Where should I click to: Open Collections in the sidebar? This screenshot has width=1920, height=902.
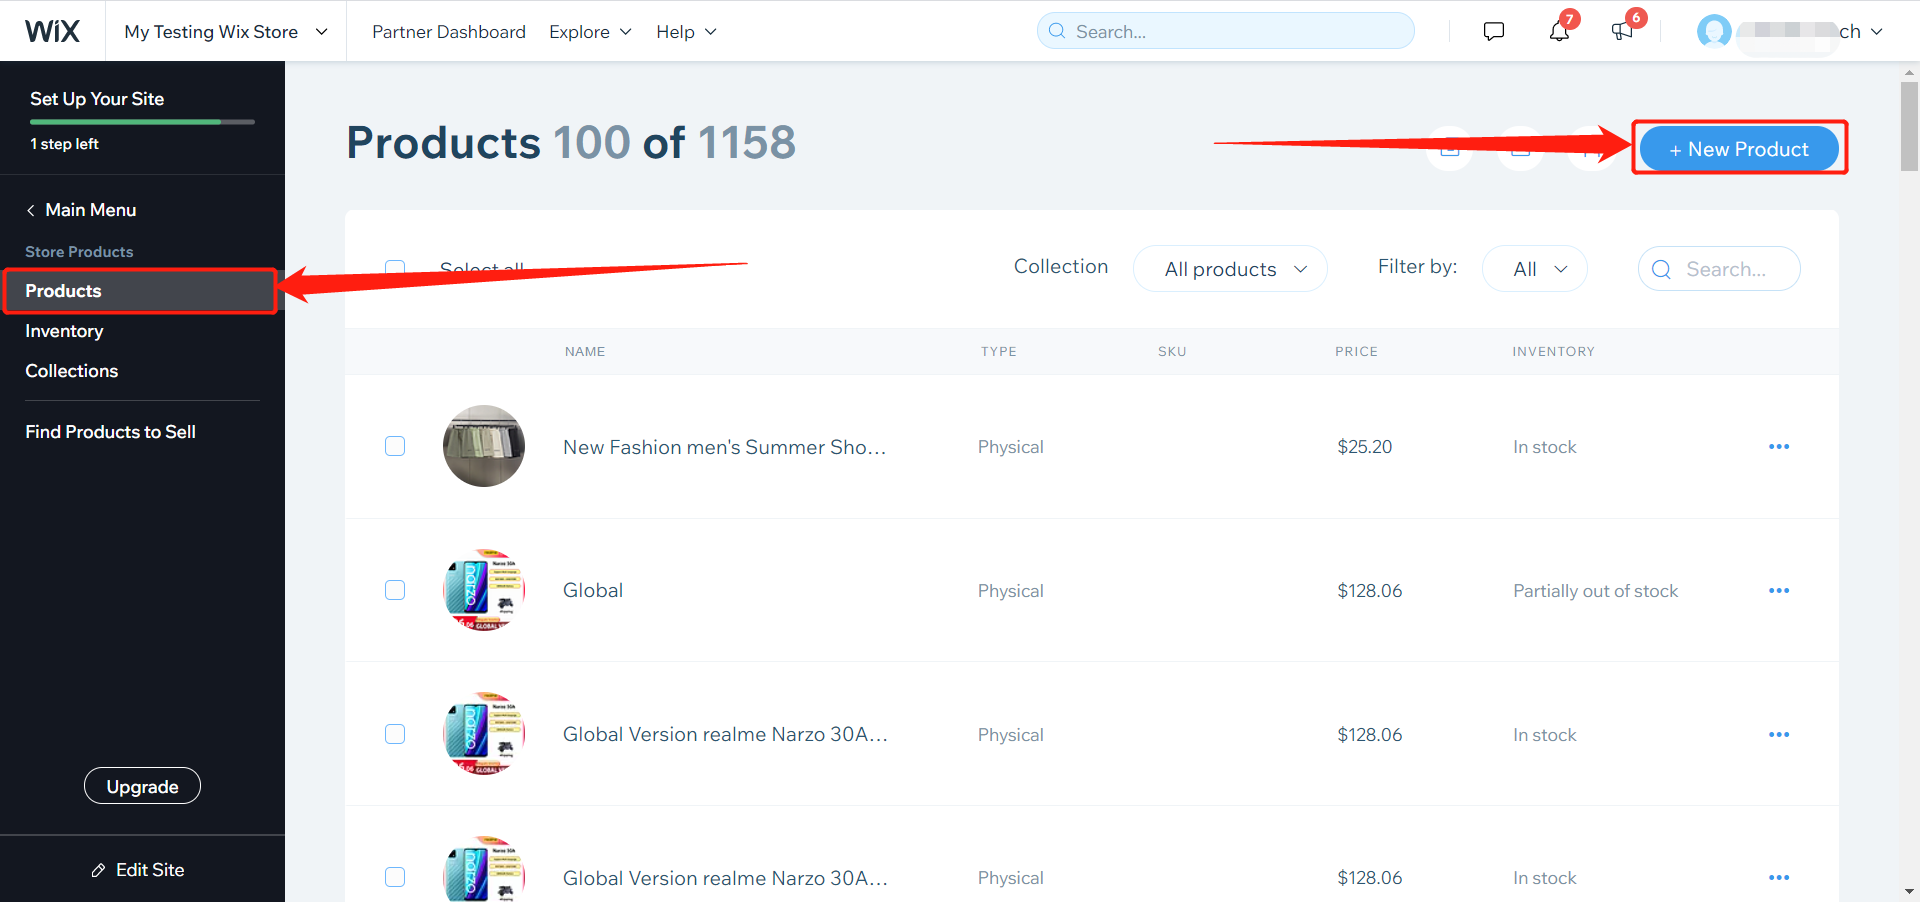coord(71,371)
